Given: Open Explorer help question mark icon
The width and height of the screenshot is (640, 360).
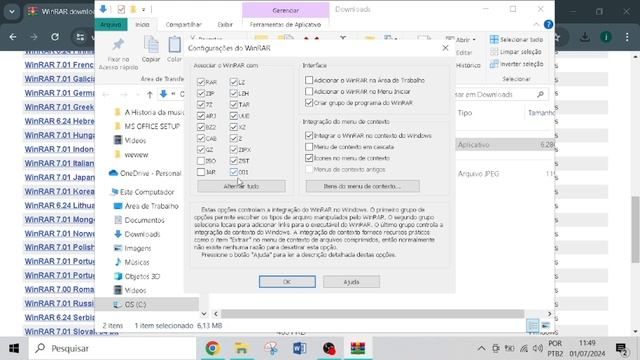Looking at the screenshot, I should point(549,24).
